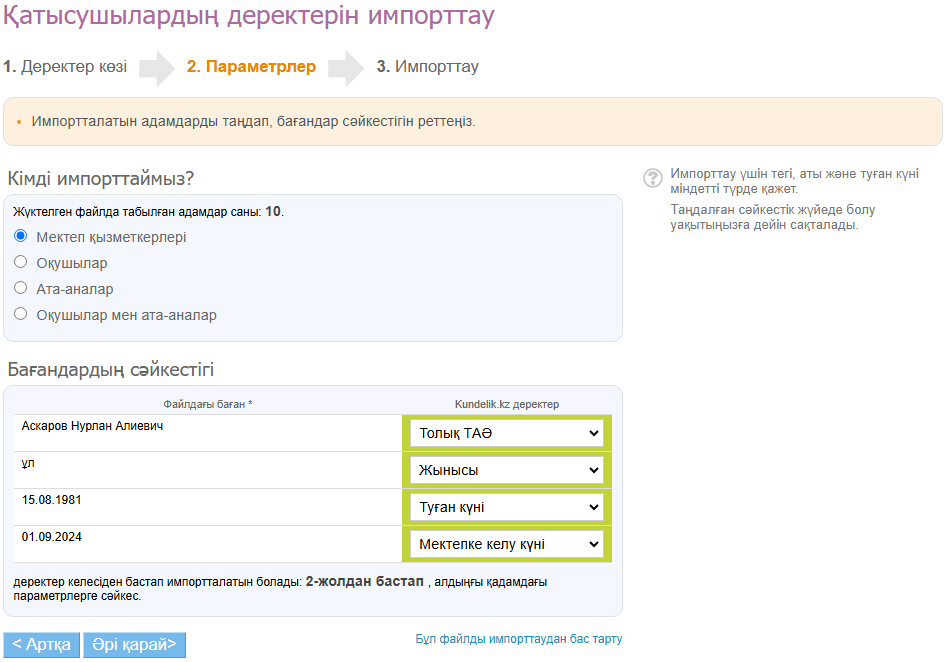This screenshot has width=944, height=662.
Task: Click the arrow before the Импорттау step
Action: point(346,68)
